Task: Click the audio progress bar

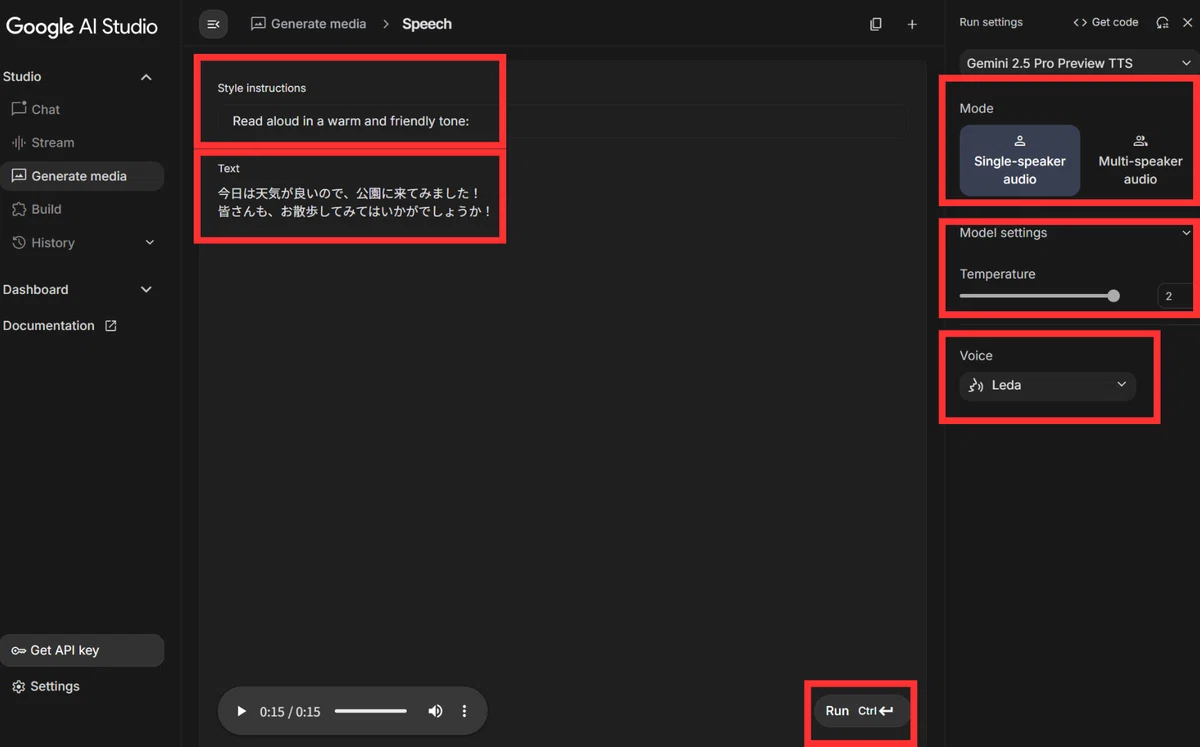Action: [x=371, y=711]
